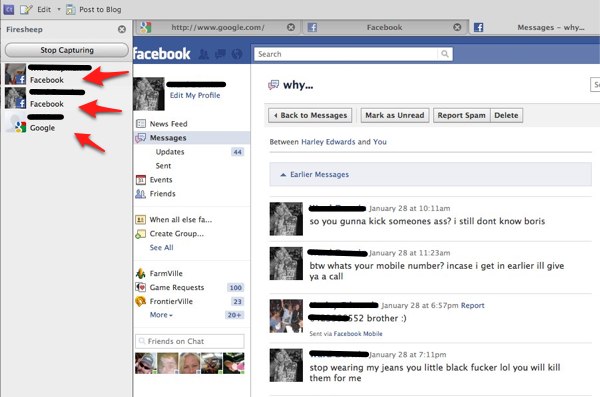Open the 'When all else fa...' group
This screenshot has width=600, height=397.
(x=181, y=220)
